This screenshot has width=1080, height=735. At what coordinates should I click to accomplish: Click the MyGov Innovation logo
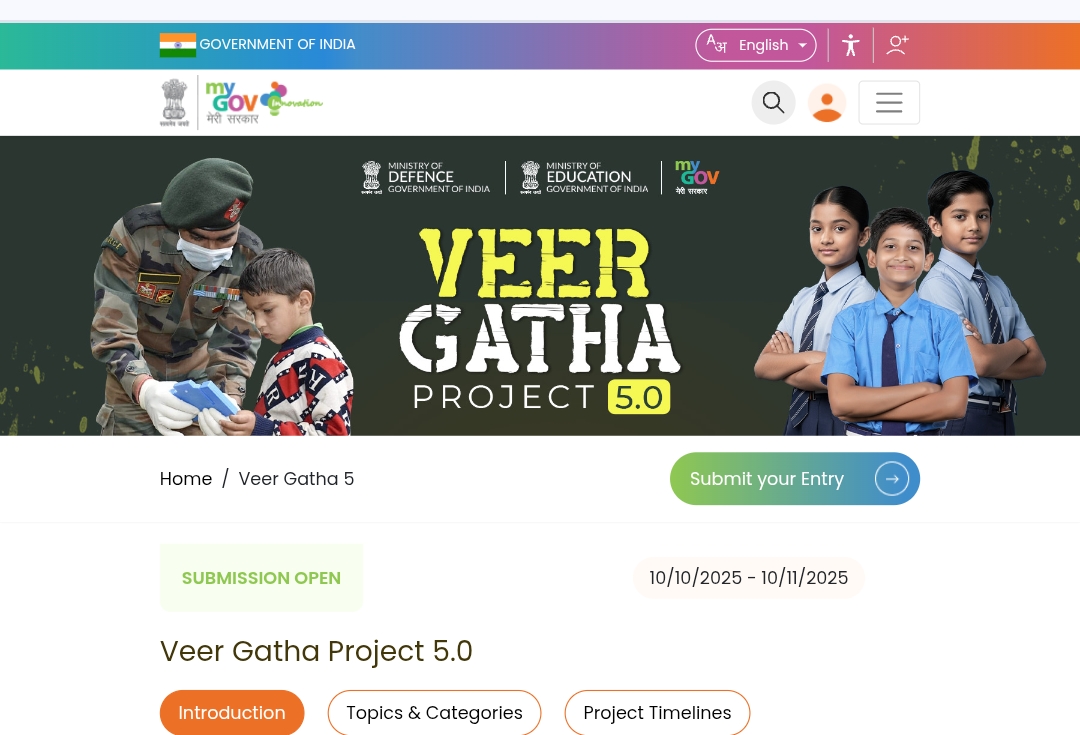264,103
